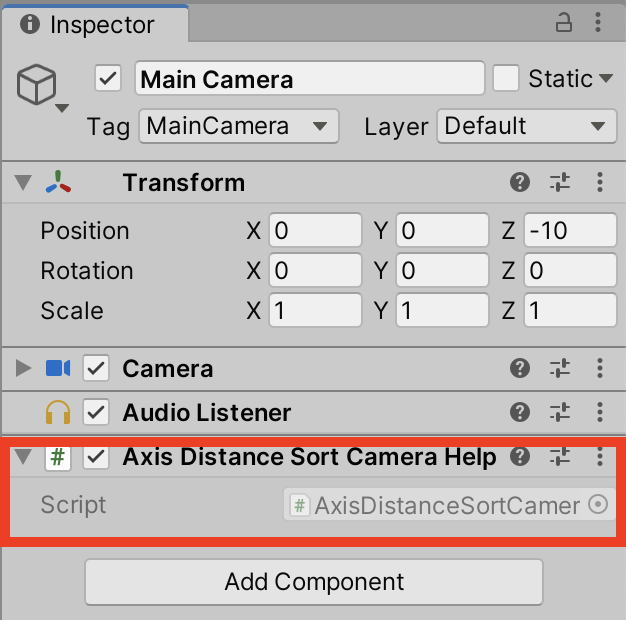Viewport: 626px width, 620px height.
Task: Click the Inspector lock icon
Action: pyautogui.click(x=564, y=23)
